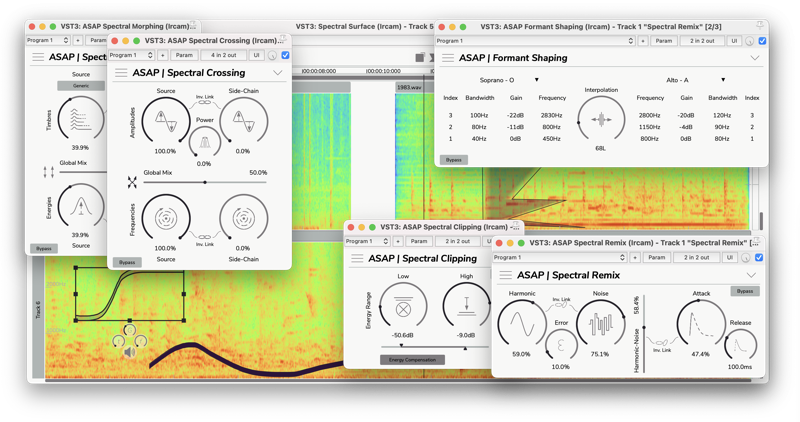Open the Spectral Crossing hamburger menu
This screenshot has width=800, height=422.
pyautogui.click(x=121, y=73)
